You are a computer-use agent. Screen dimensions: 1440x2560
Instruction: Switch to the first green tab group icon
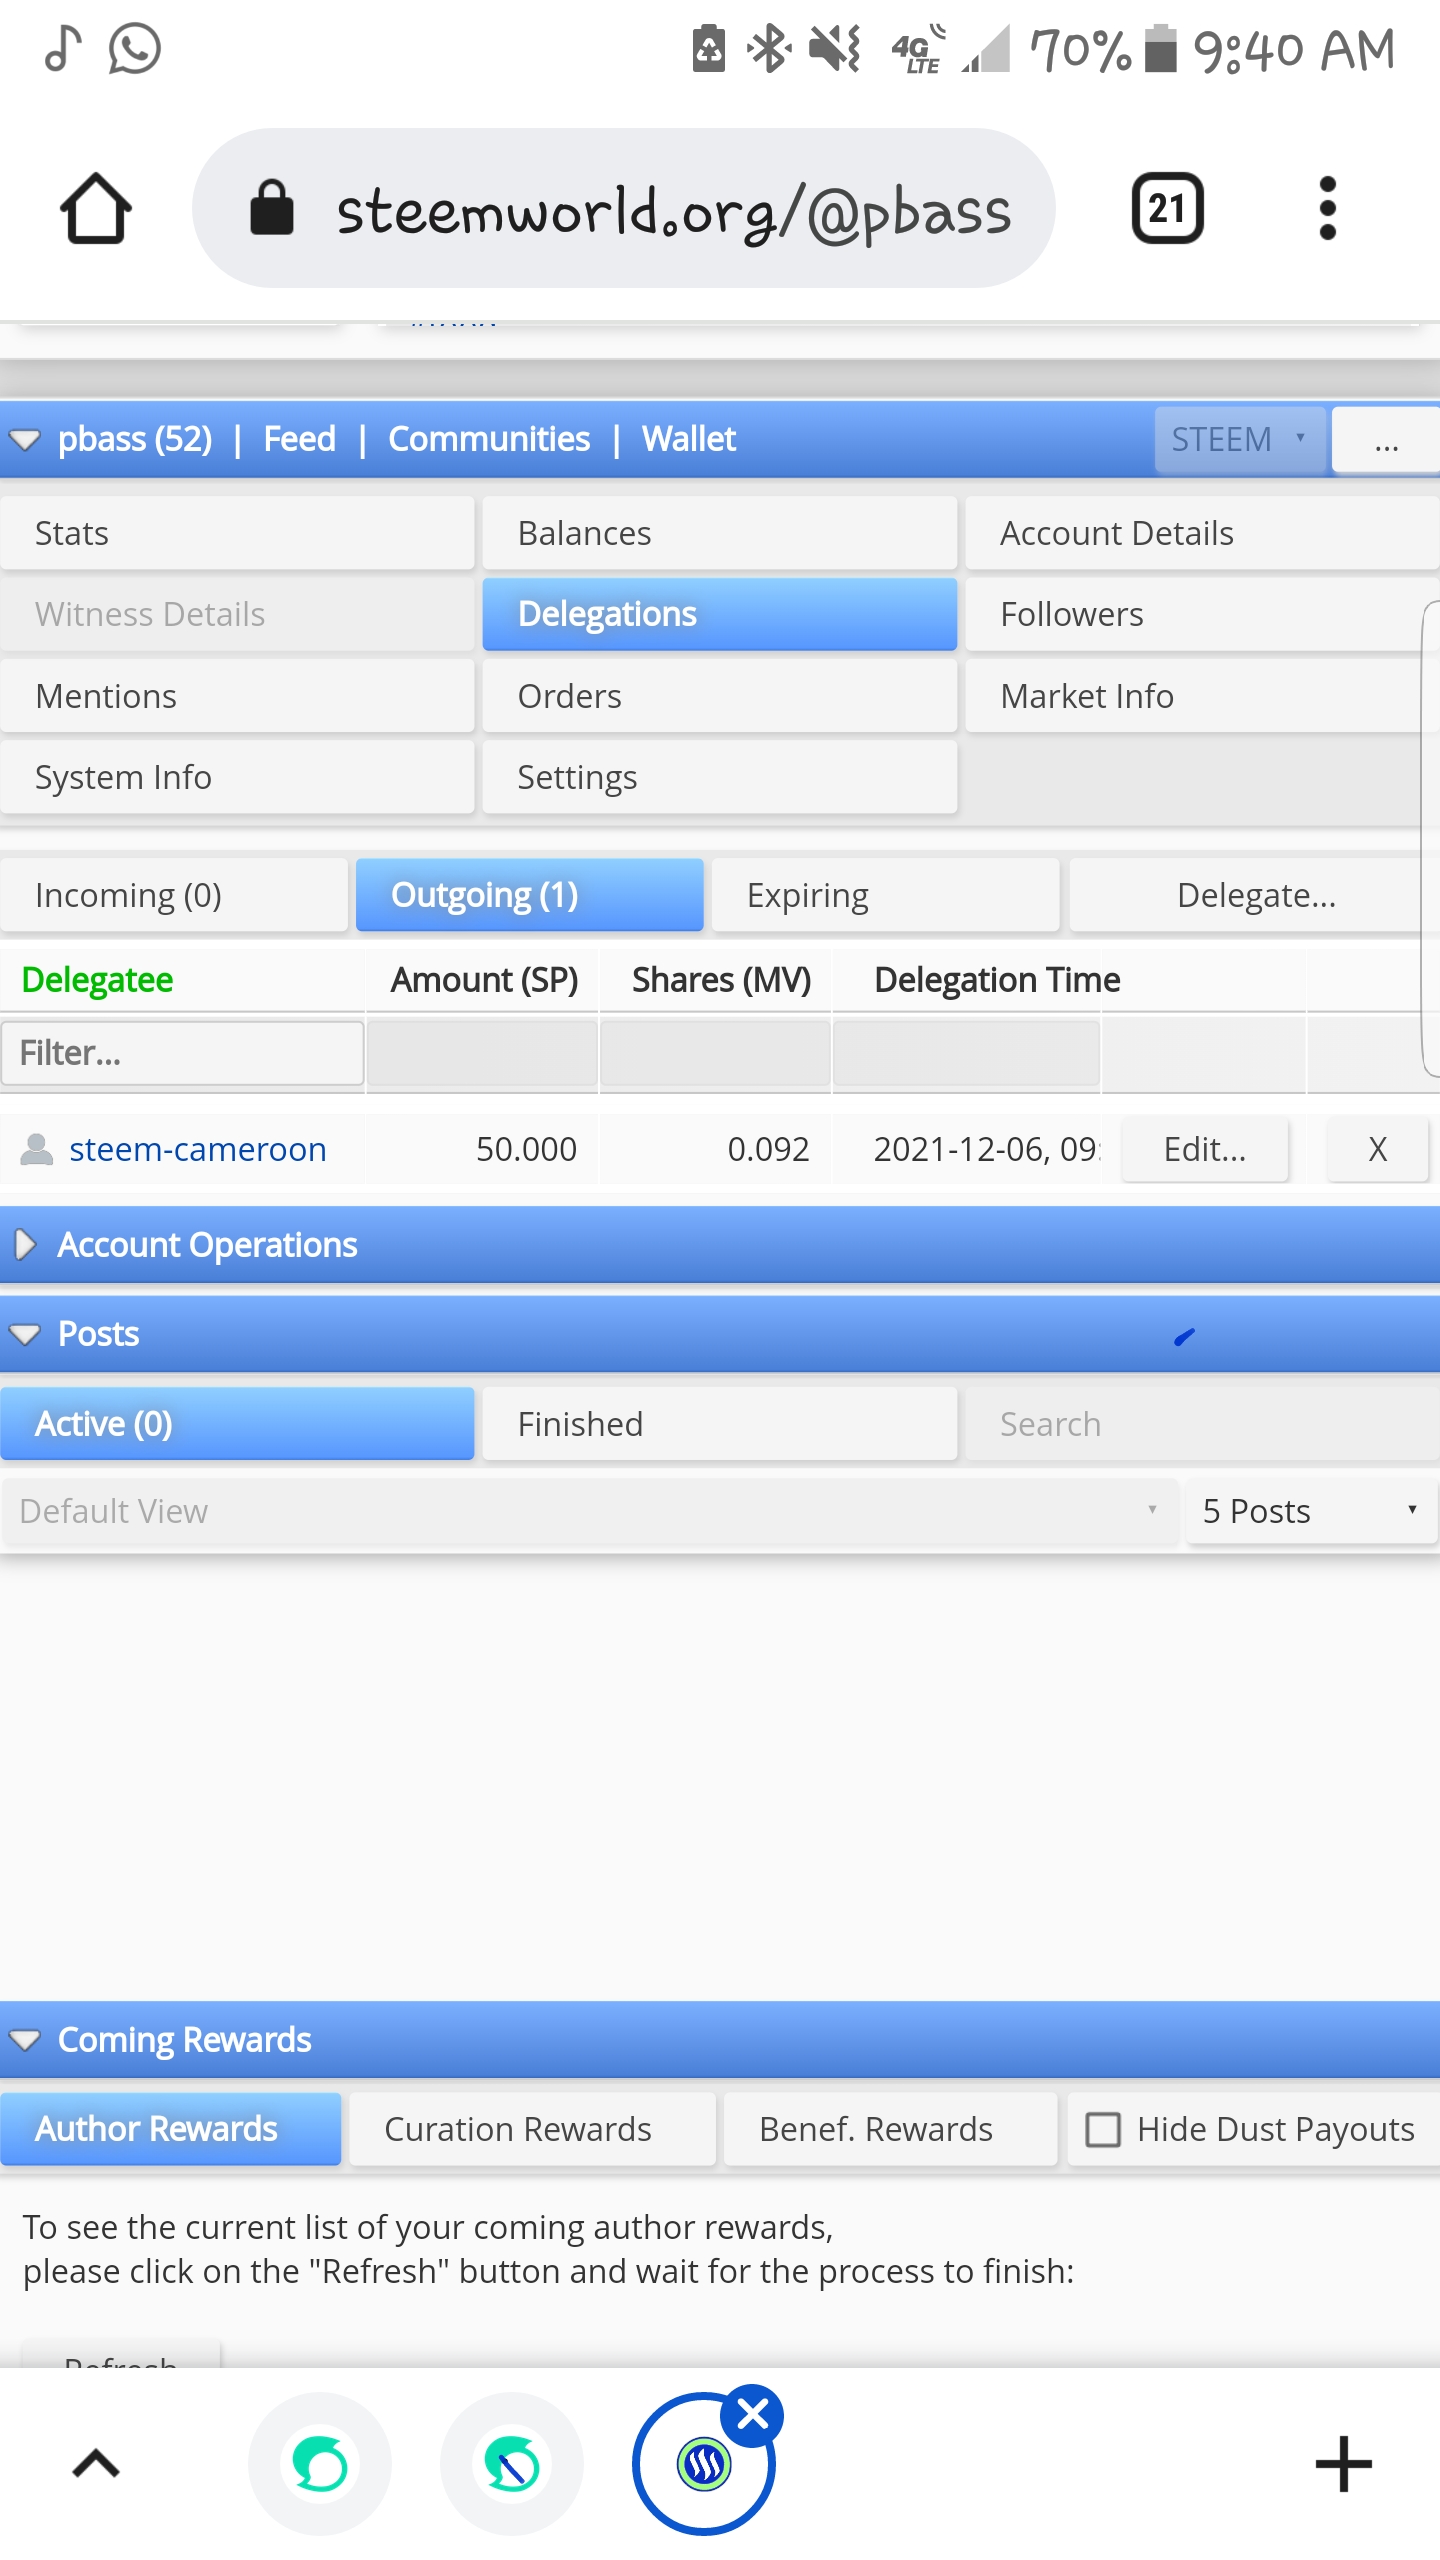pos(320,2464)
